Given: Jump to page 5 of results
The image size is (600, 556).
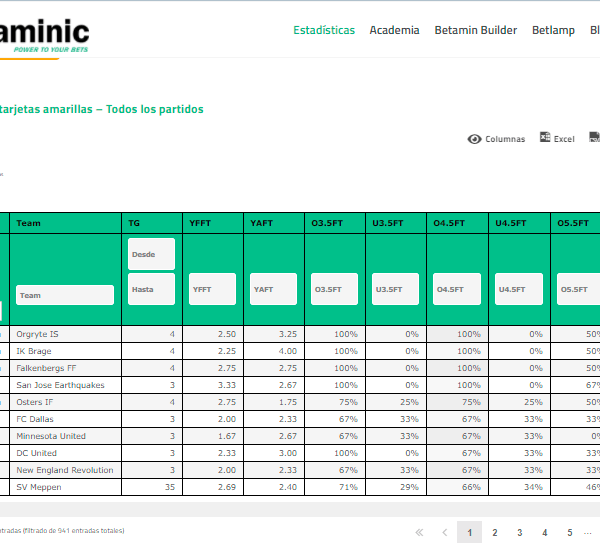Looking at the screenshot, I should click(570, 533).
